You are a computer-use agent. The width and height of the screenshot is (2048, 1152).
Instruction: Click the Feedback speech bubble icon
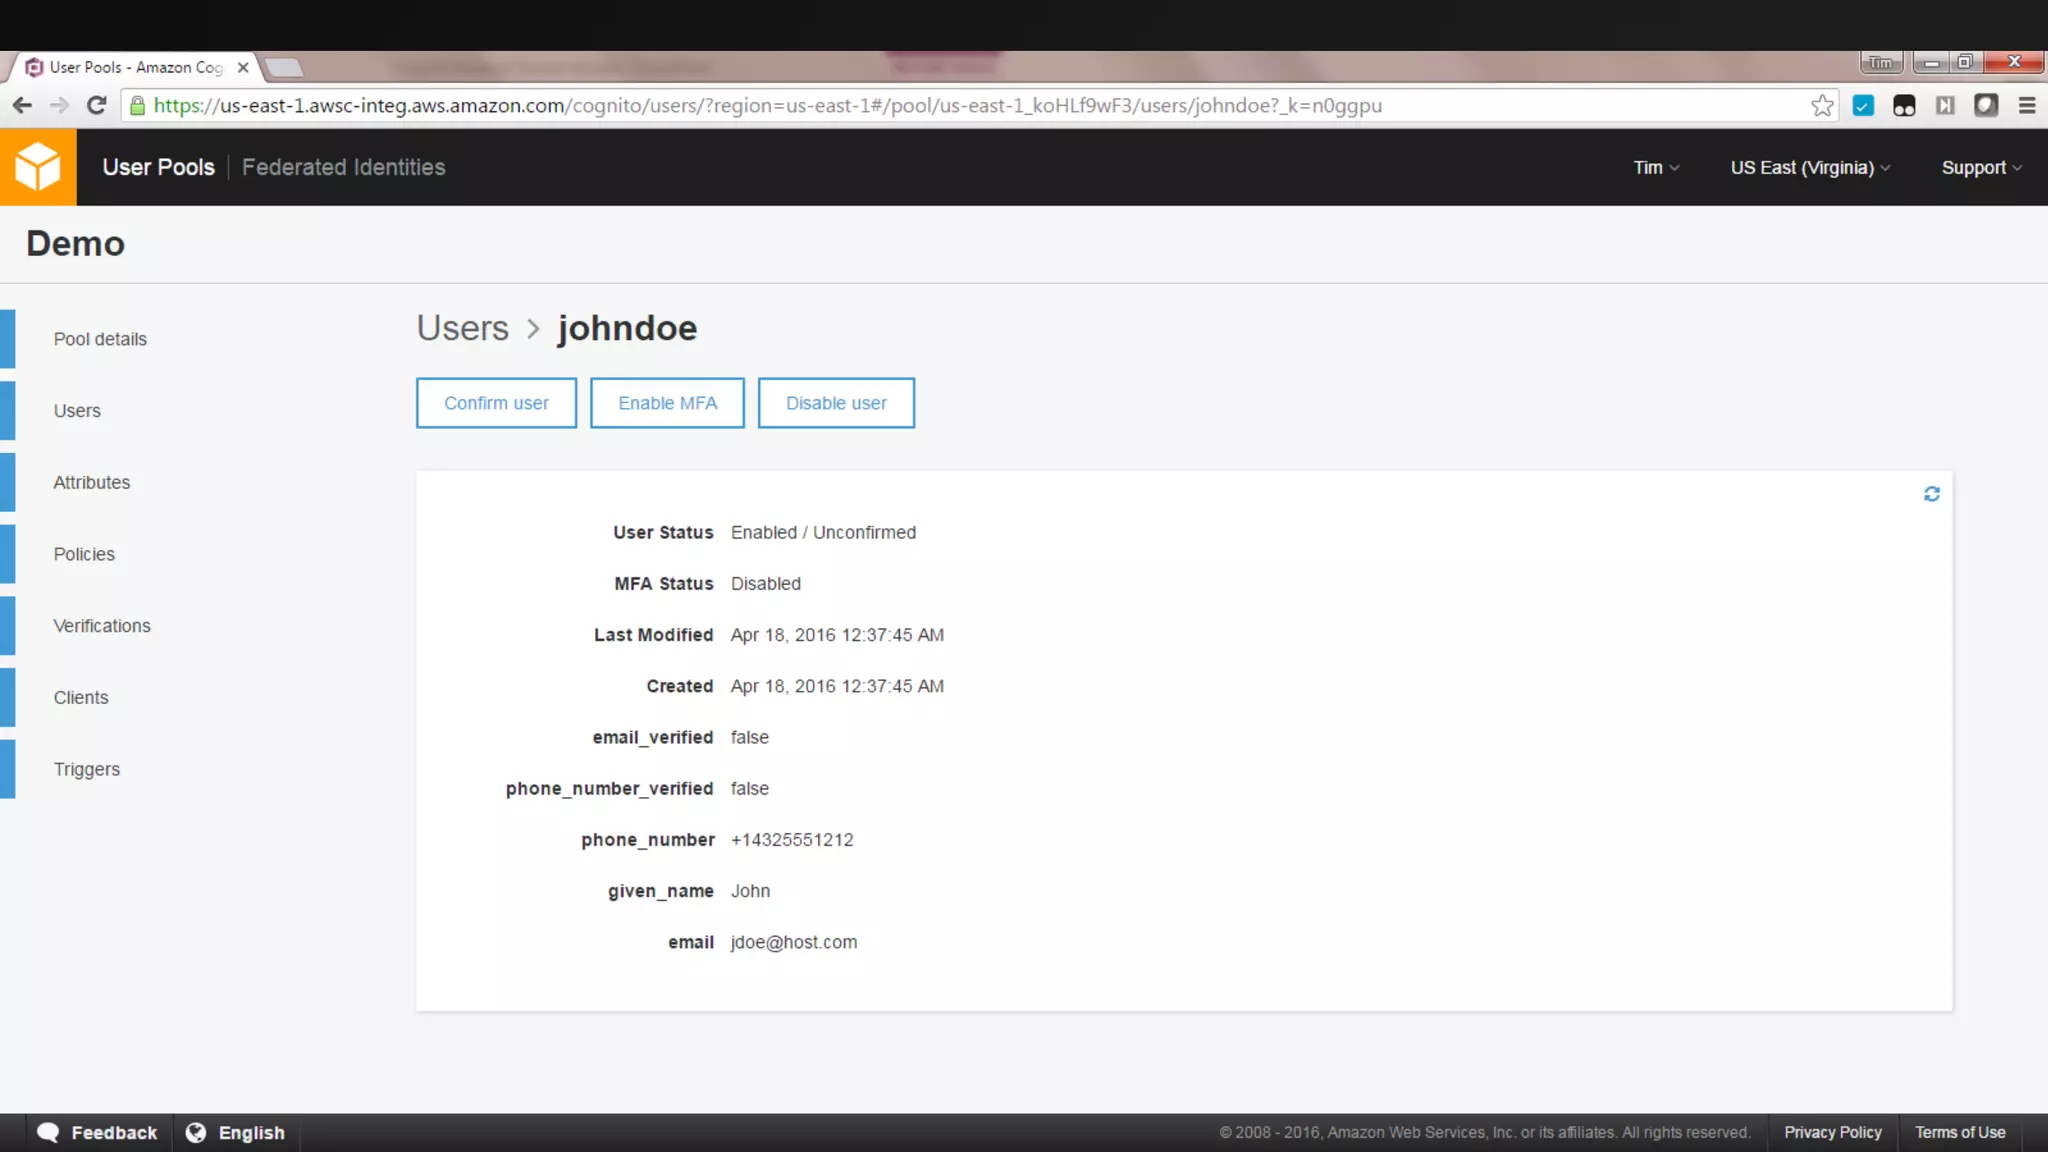pyautogui.click(x=48, y=1132)
